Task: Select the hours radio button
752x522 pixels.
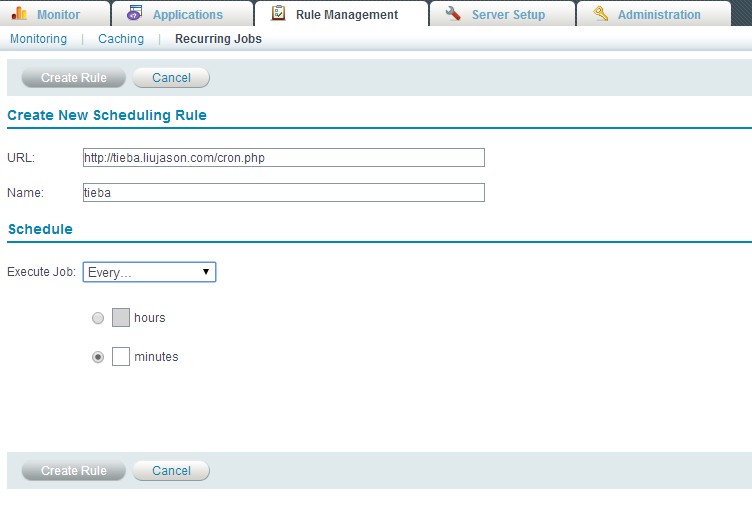Action: 97,318
